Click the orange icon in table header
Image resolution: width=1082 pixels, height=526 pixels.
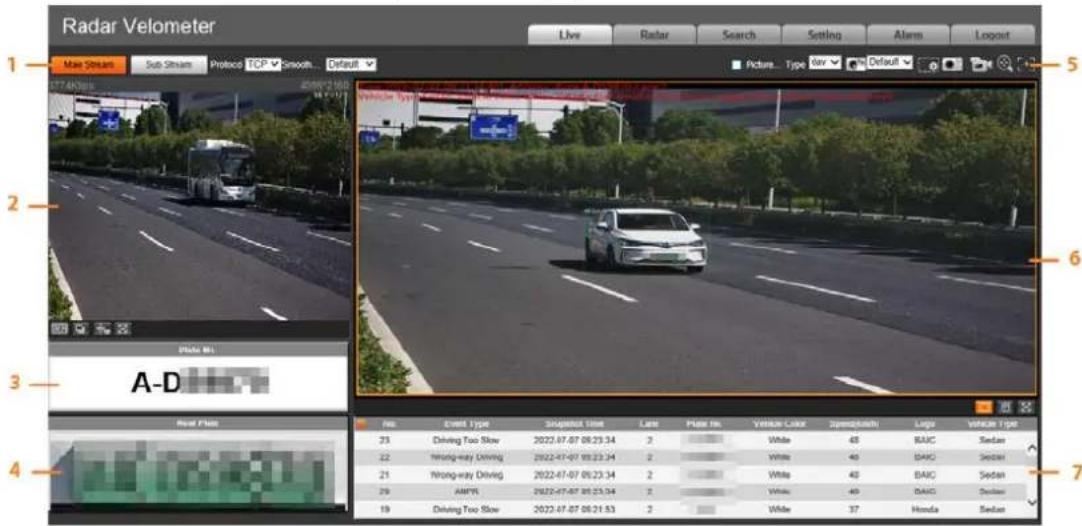[x=362, y=425]
